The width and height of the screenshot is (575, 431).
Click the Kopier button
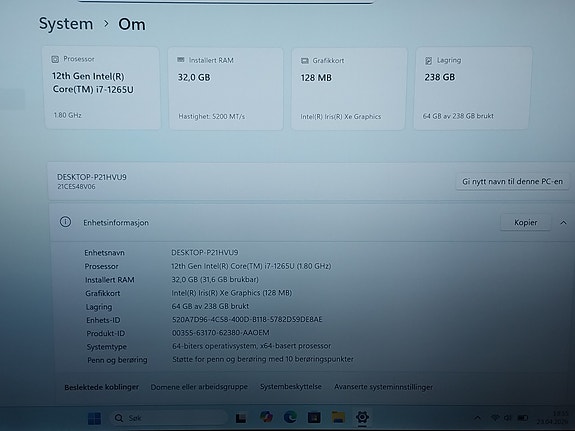coord(525,223)
